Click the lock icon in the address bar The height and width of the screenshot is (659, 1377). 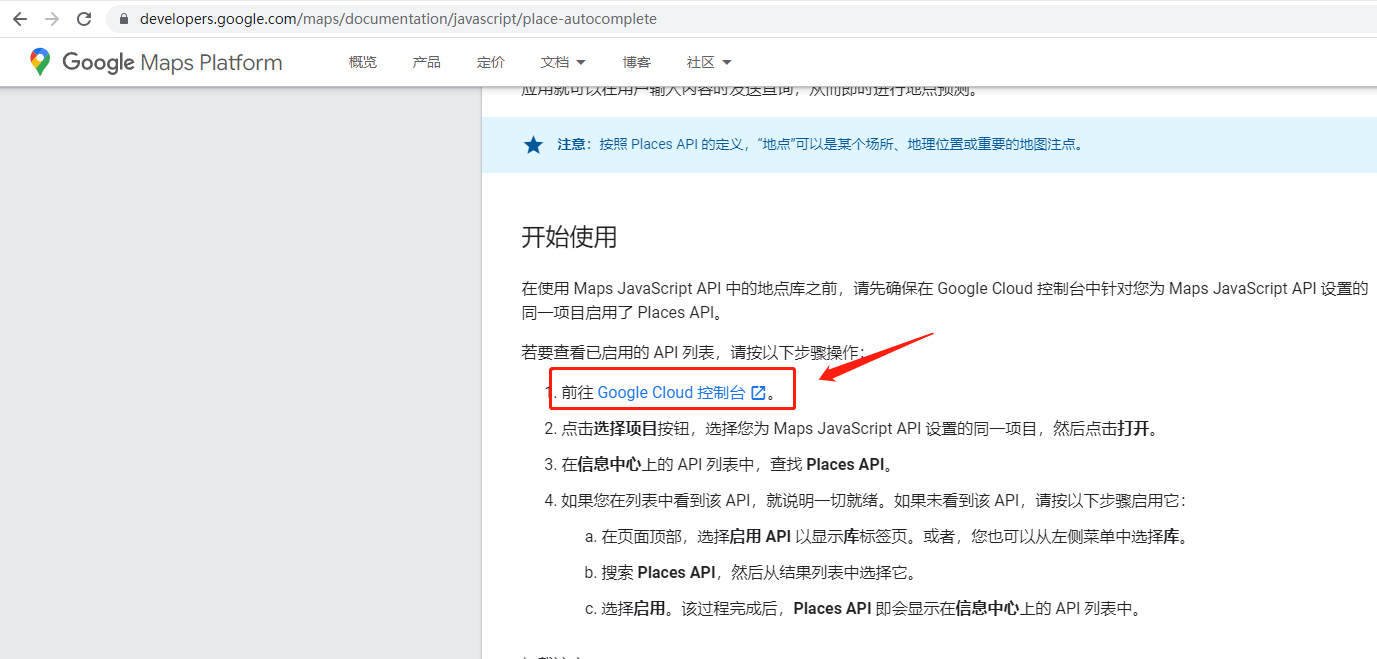click(124, 19)
